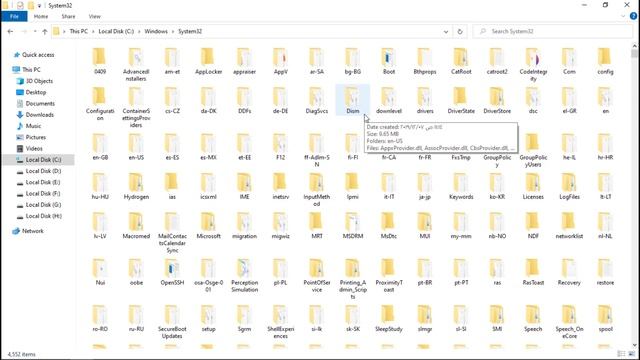The width and height of the screenshot is (640, 360).
Task: Open the CatRoot folder
Action: click(x=461, y=61)
